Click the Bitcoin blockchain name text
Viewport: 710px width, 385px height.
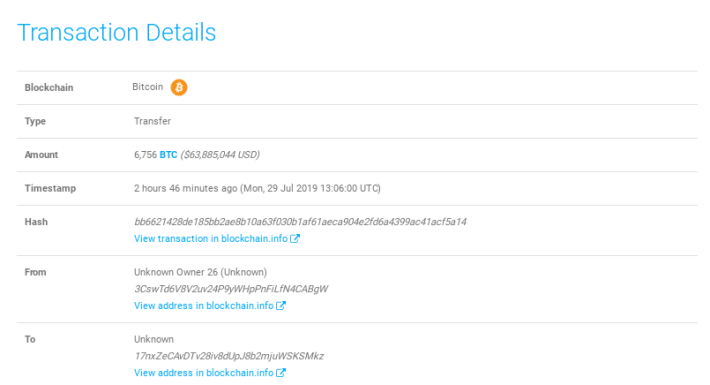(x=148, y=87)
